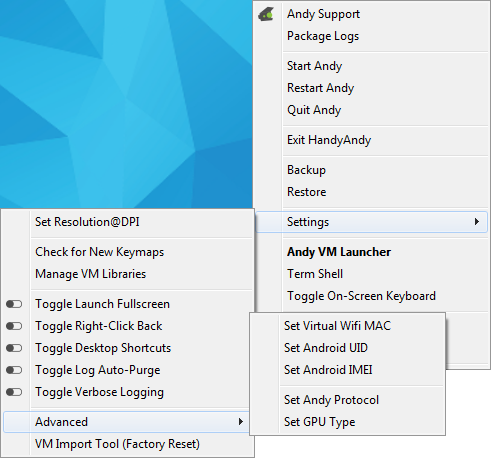Viewport: 491px width, 458px height.
Task: Choose Start Andy
Action: [314, 66]
